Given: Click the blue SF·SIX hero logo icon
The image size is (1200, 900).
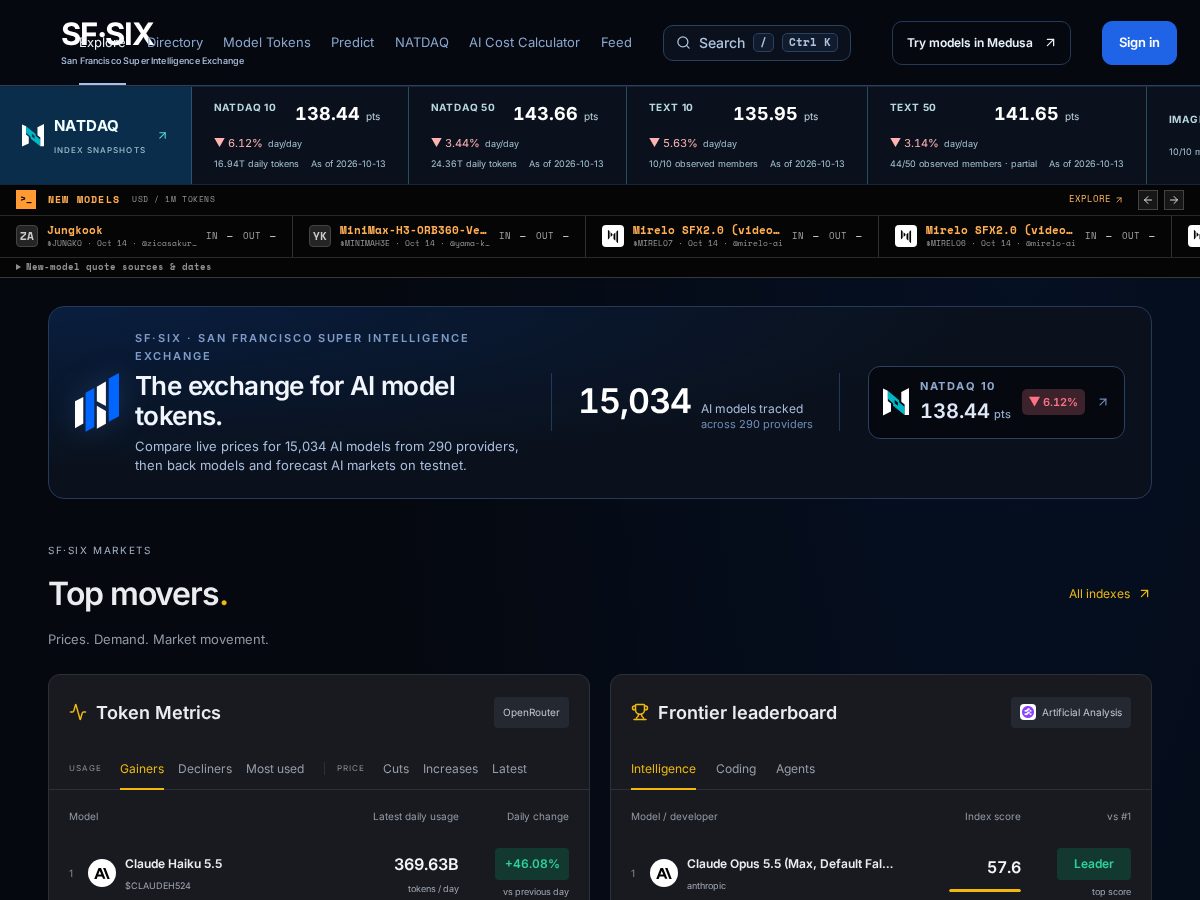Looking at the screenshot, I should [x=97, y=402].
